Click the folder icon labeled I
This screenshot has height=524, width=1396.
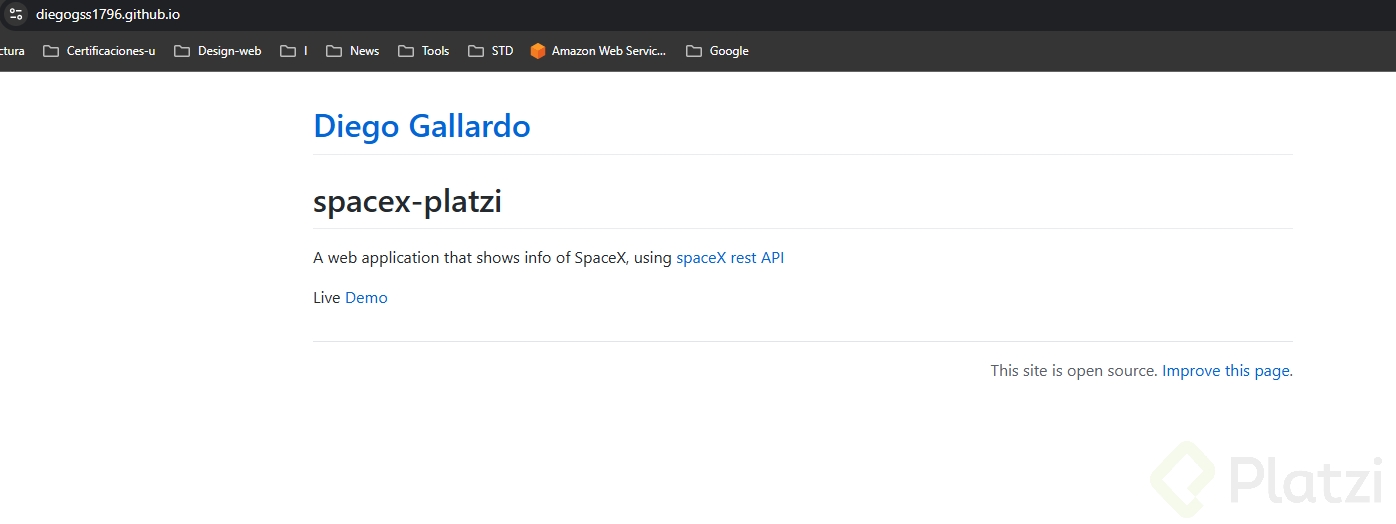click(288, 51)
